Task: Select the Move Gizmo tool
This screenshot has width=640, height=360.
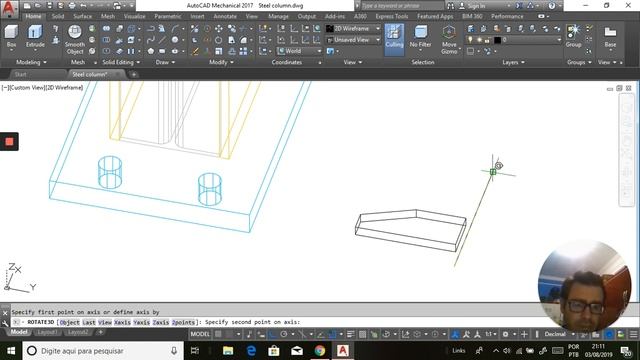Action: (x=449, y=40)
